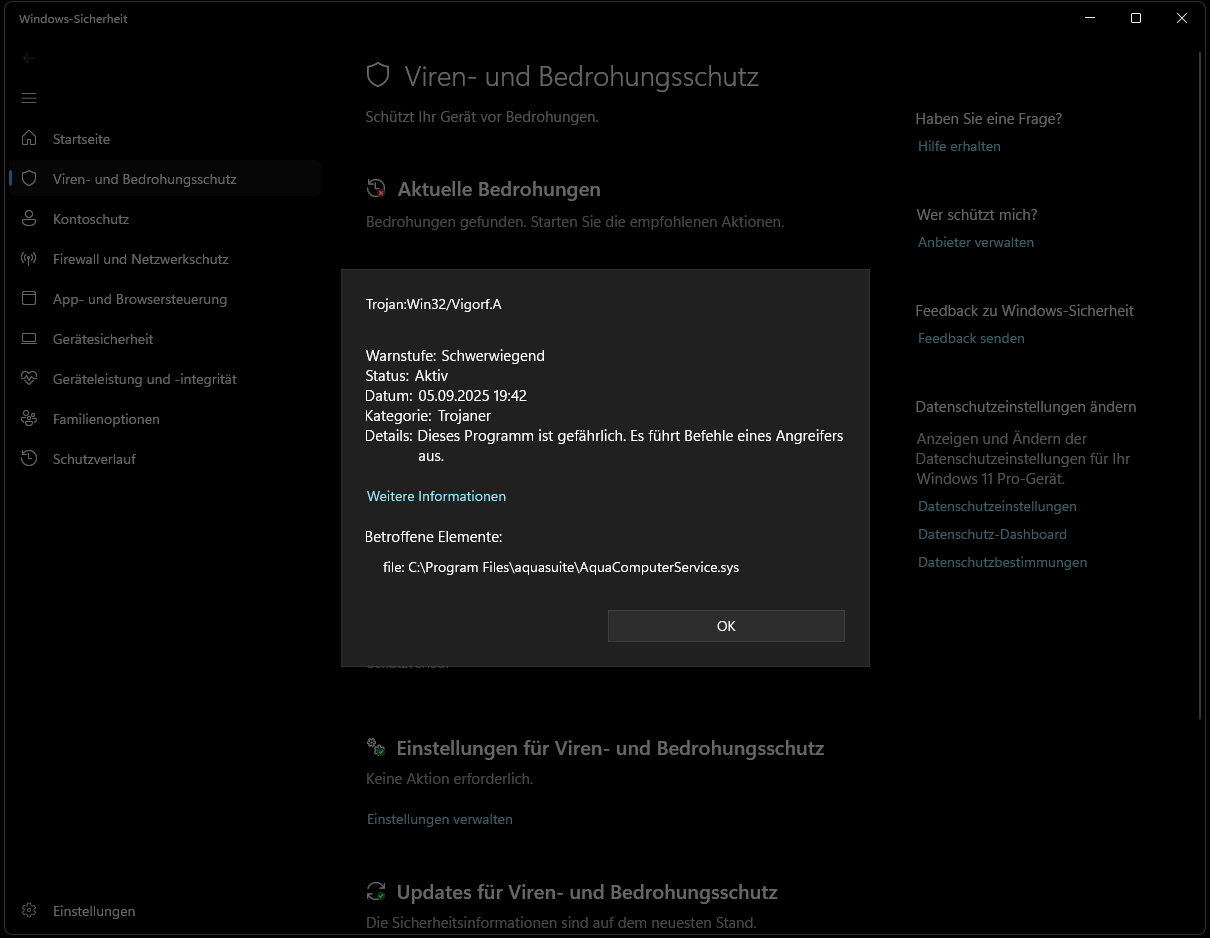The image size is (1210, 938).
Task: Click the Status: Aktiv line
Action: coord(407,375)
